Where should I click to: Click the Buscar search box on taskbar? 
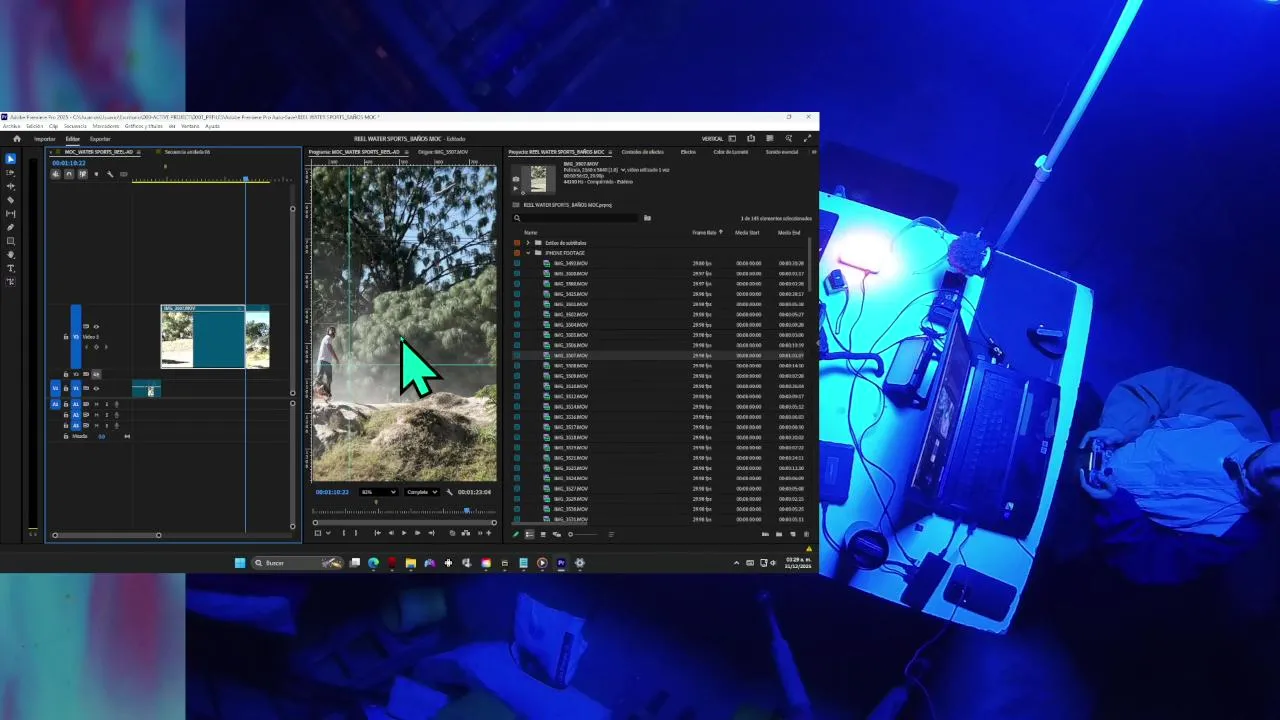pyautogui.click(x=296, y=563)
